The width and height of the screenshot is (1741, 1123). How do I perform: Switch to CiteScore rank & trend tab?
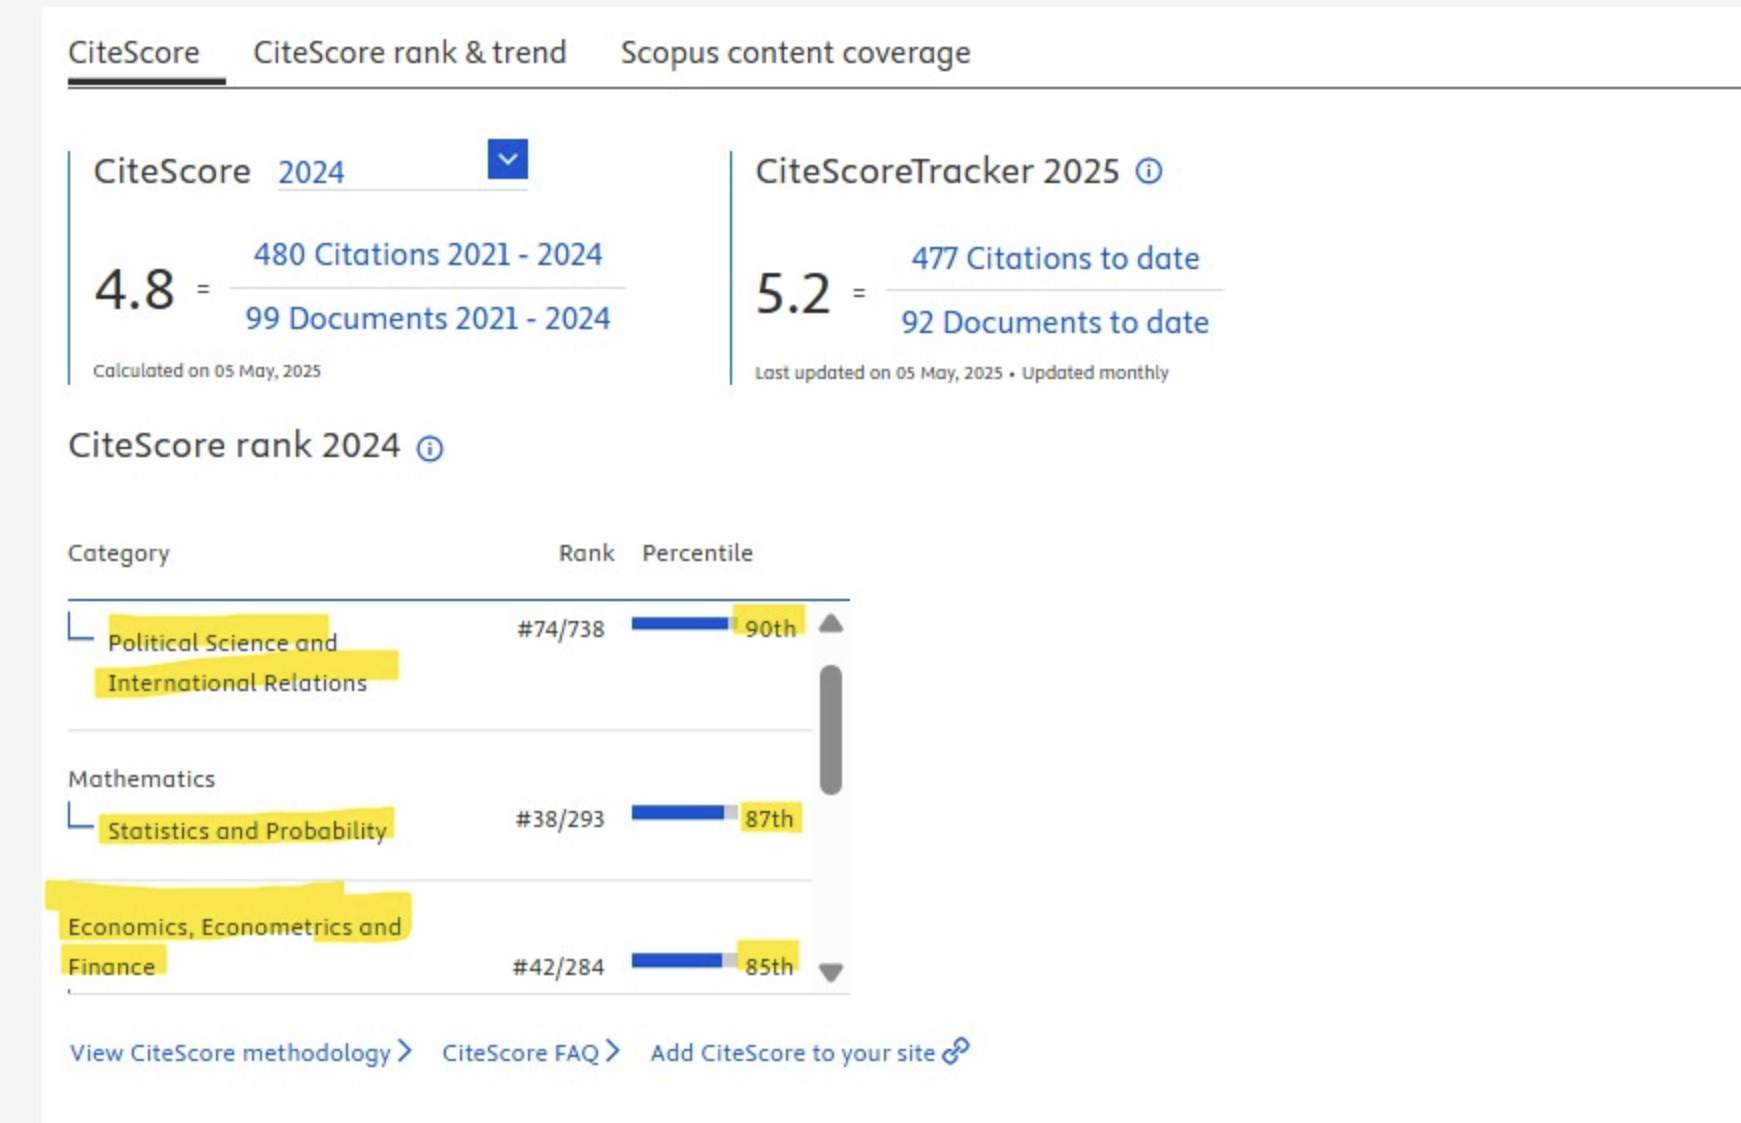(410, 52)
